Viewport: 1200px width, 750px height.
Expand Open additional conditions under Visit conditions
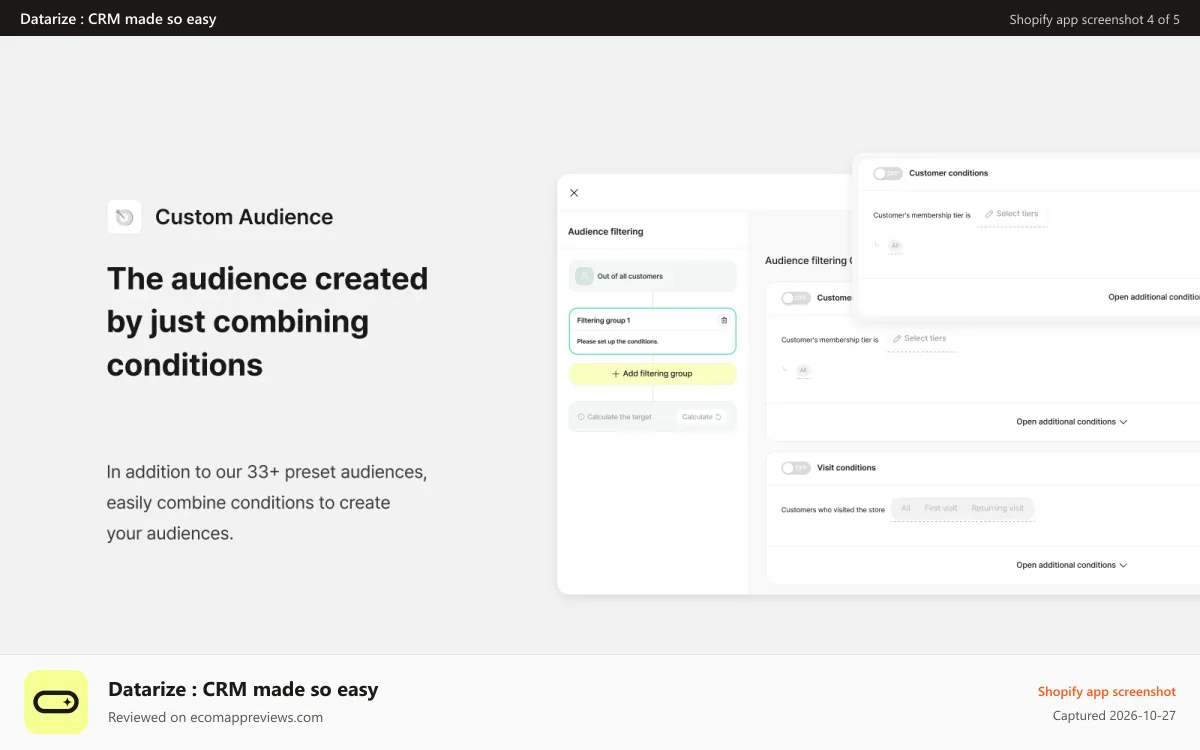1072,565
